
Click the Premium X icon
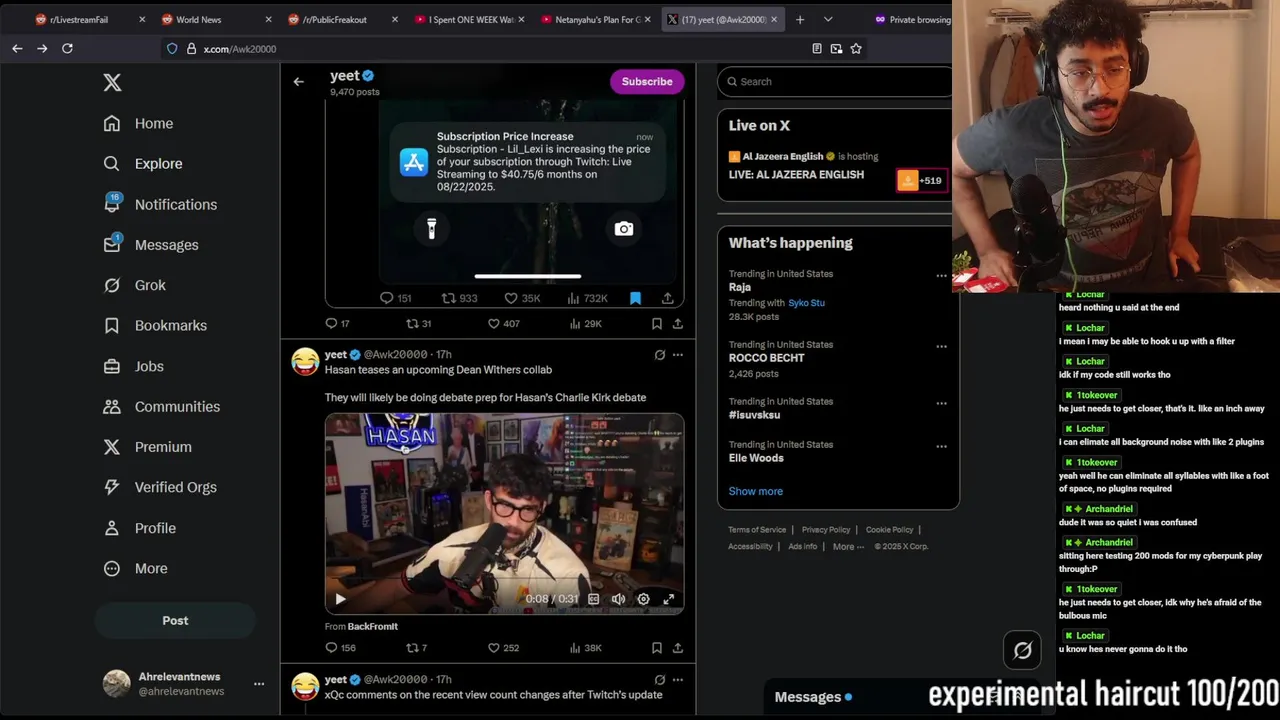coord(112,447)
